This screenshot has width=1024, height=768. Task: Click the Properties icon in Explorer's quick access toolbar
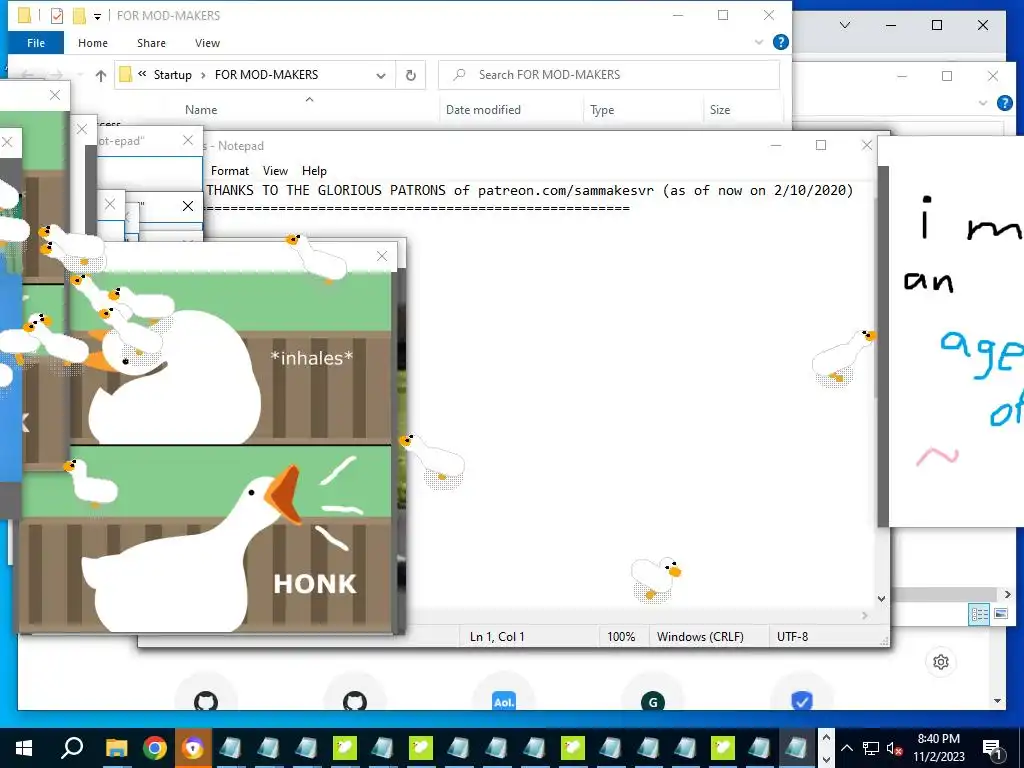(57, 15)
